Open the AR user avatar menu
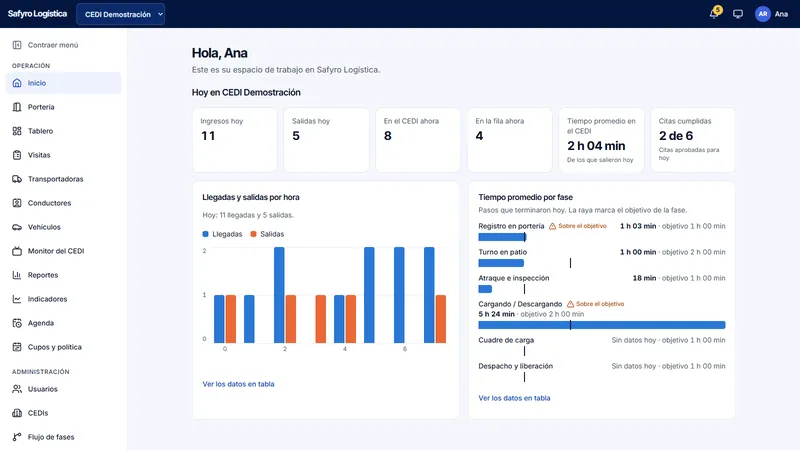 (x=763, y=14)
